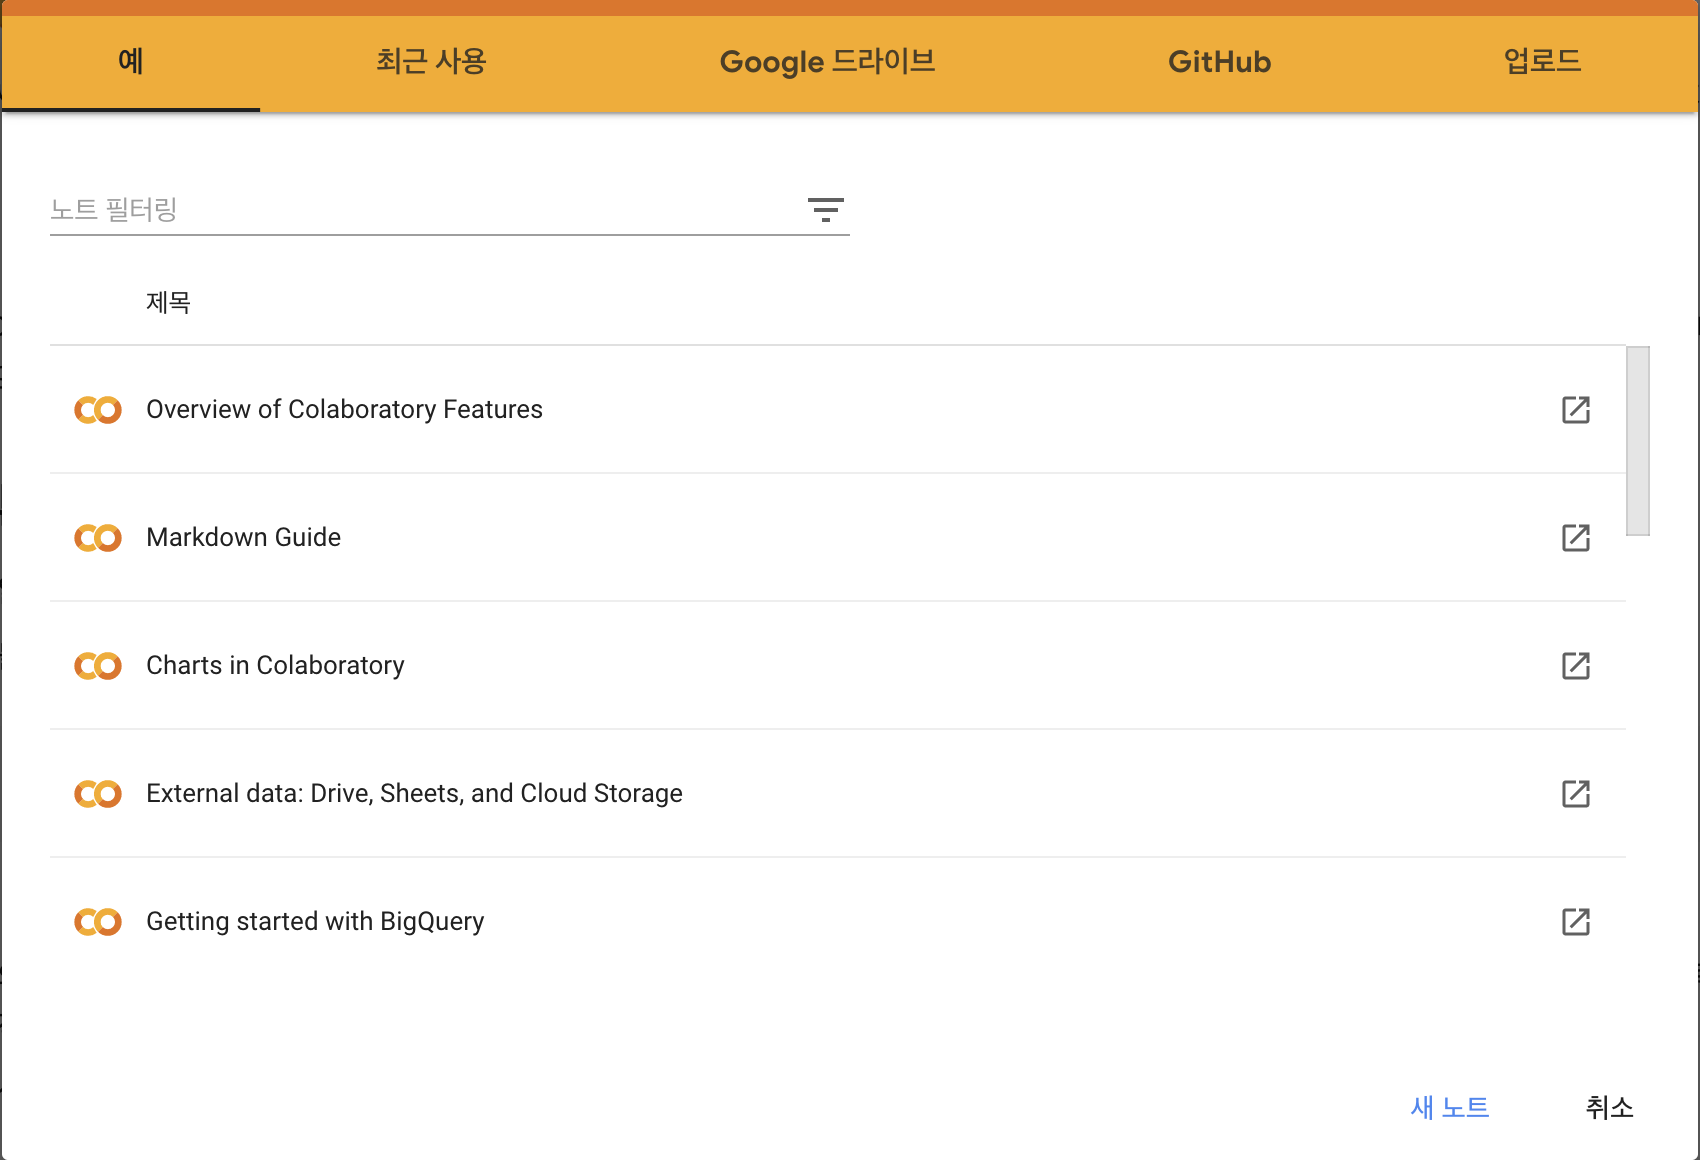
Task: Click Colab logo beside Overview of Colaboratory Features
Action: point(98,410)
